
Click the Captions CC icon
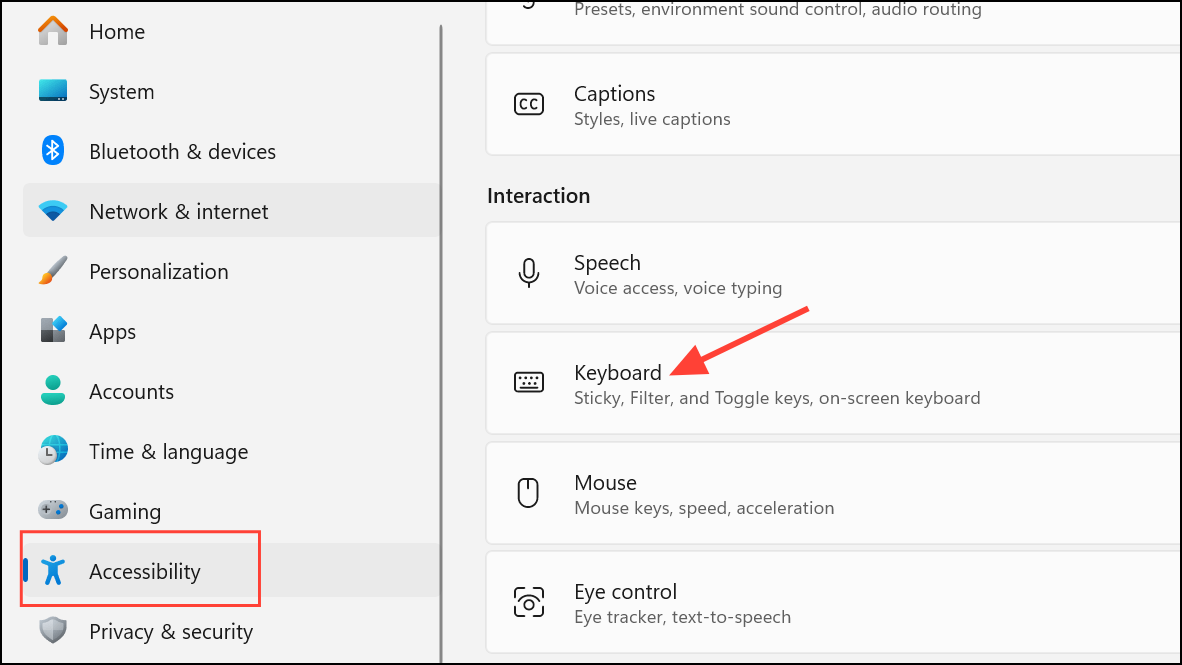pos(529,103)
